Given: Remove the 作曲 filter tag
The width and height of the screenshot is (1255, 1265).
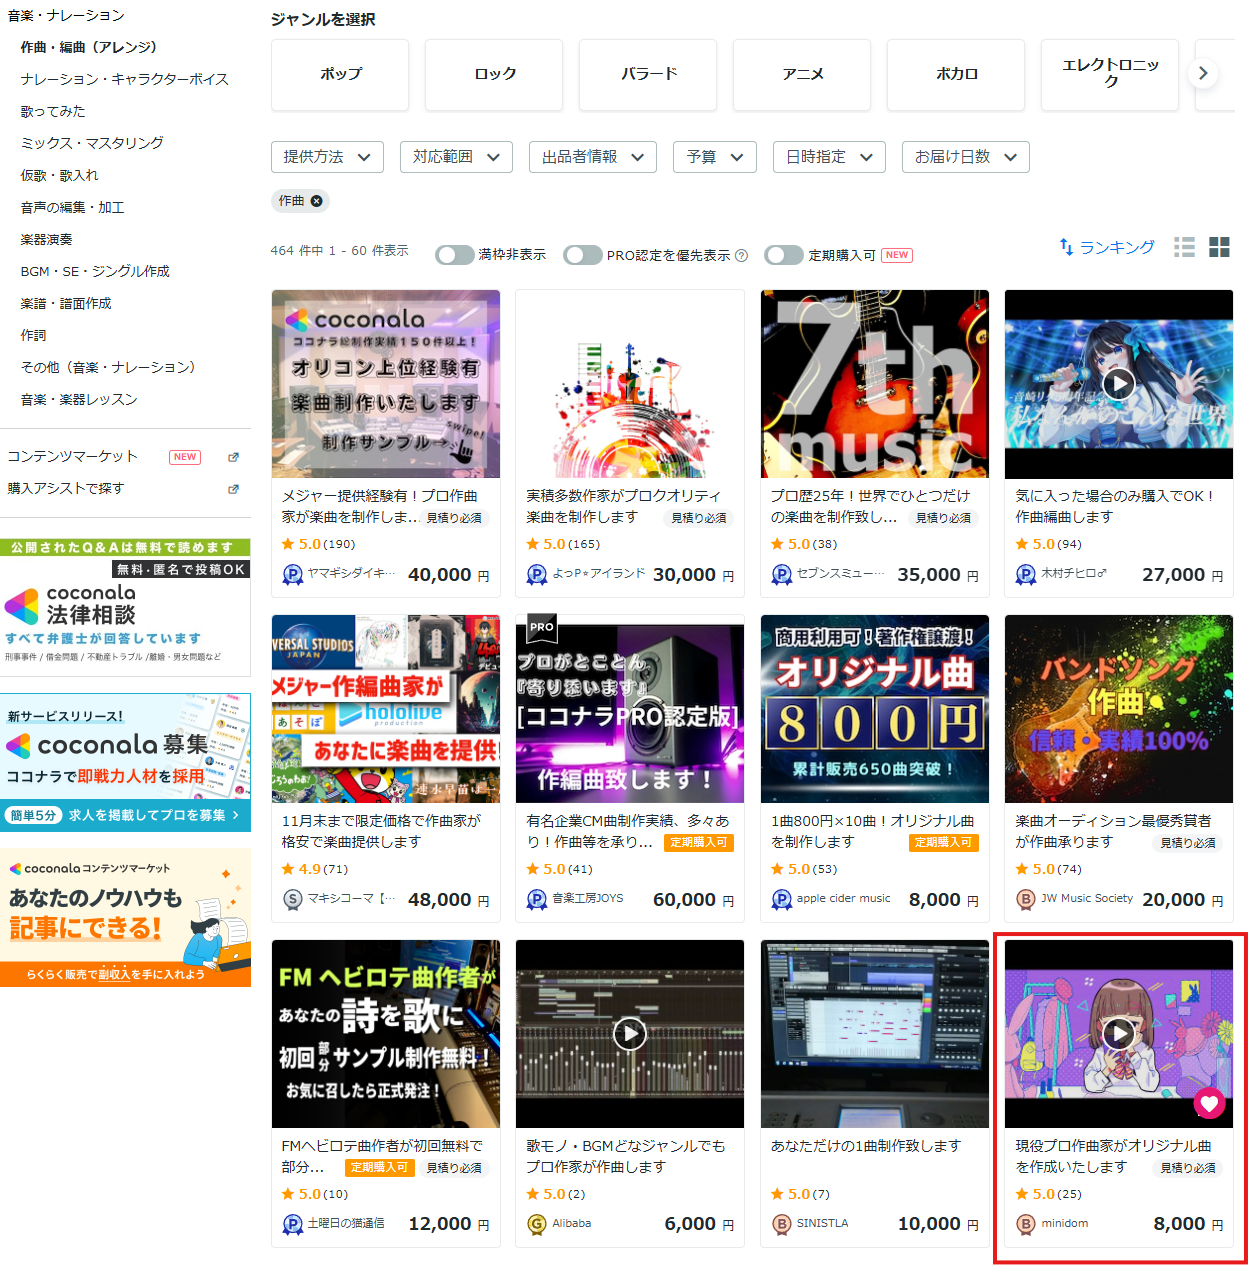Looking at the screenshot, I should point(316,201).
